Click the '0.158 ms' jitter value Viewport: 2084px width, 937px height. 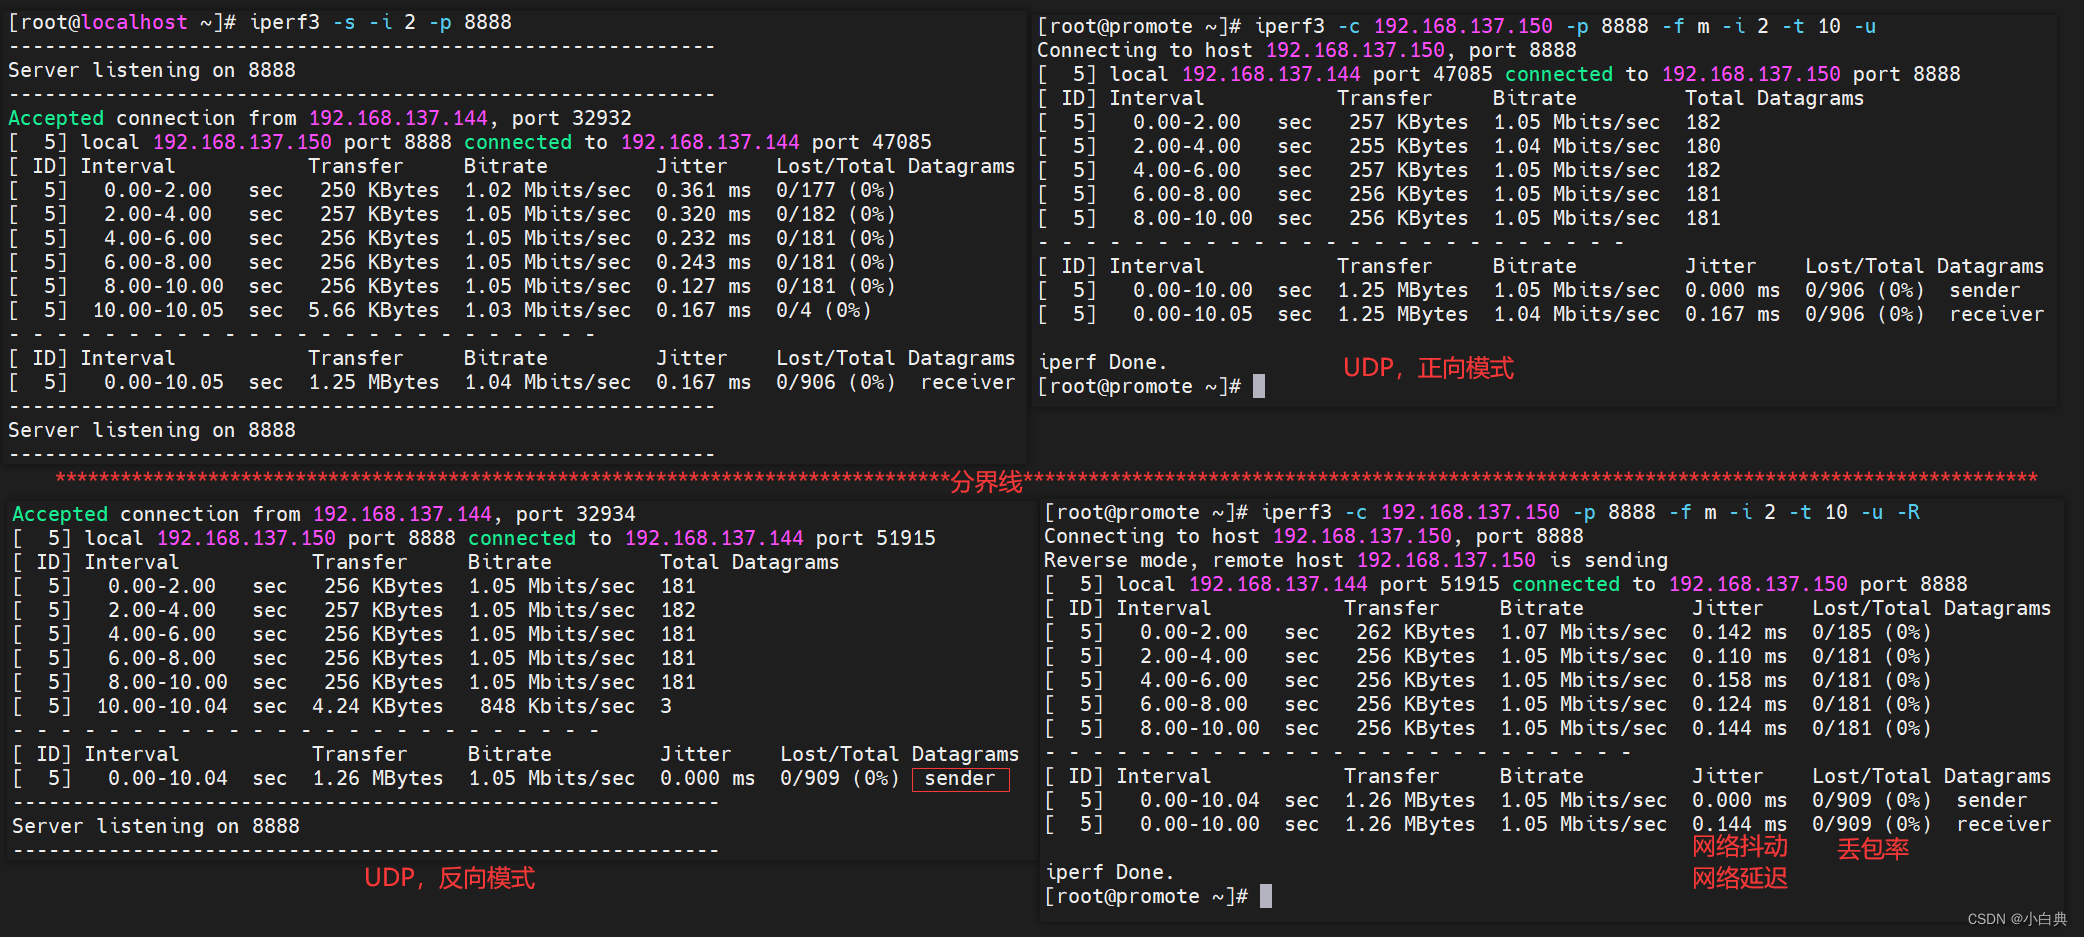(x=1740, y=680)
